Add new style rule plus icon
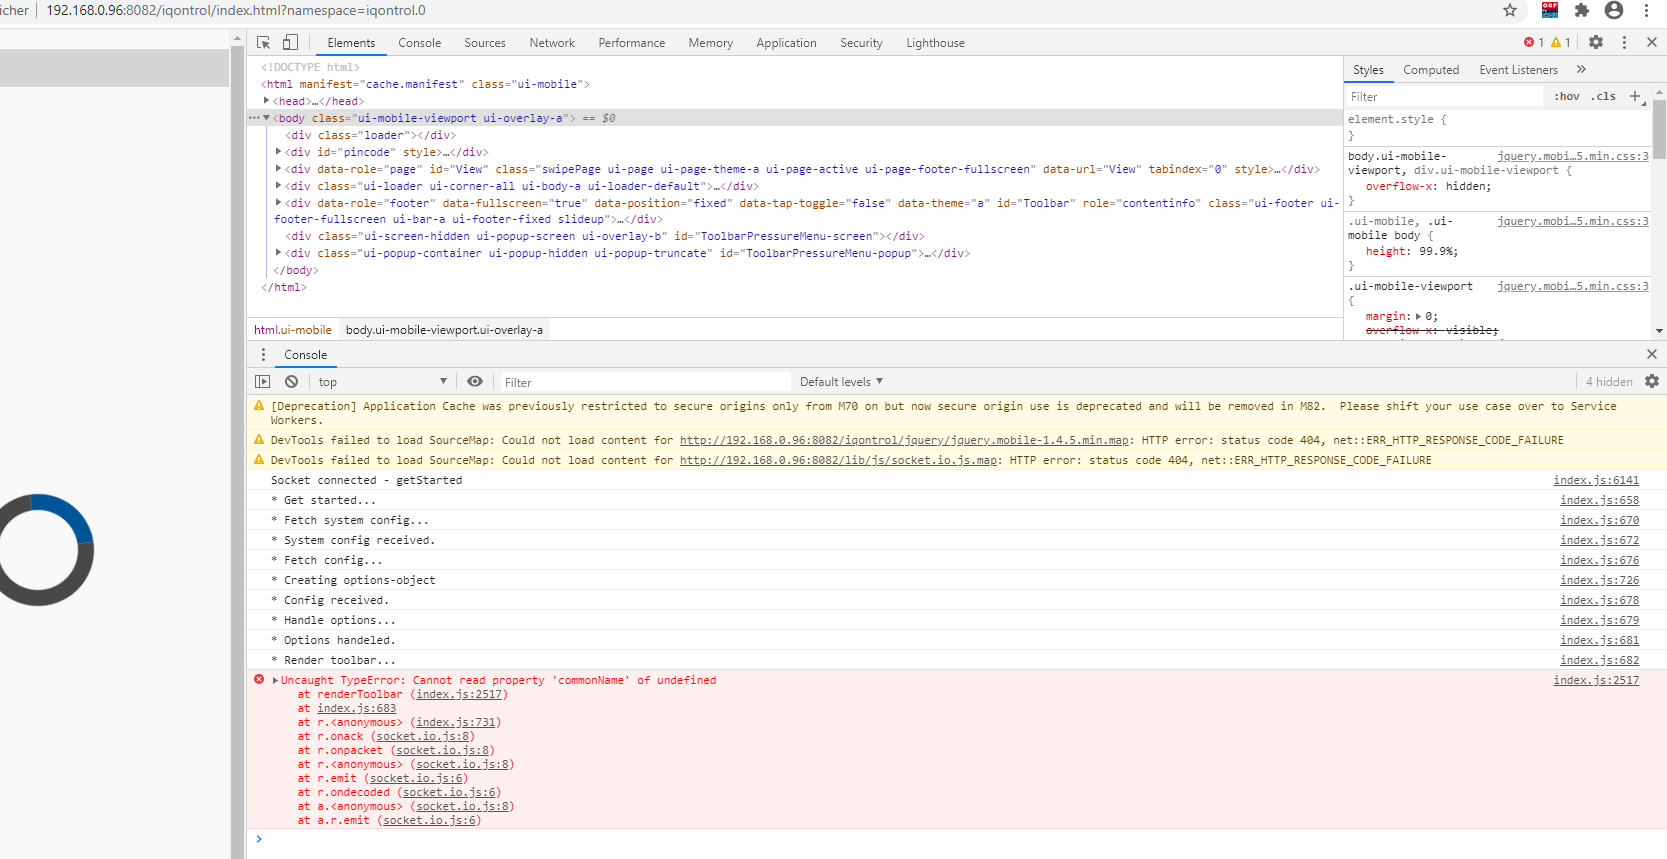 1636,96
